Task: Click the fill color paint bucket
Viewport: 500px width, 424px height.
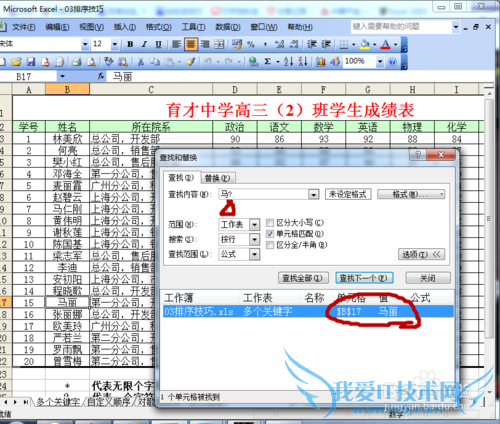Action: pos(365,44)
